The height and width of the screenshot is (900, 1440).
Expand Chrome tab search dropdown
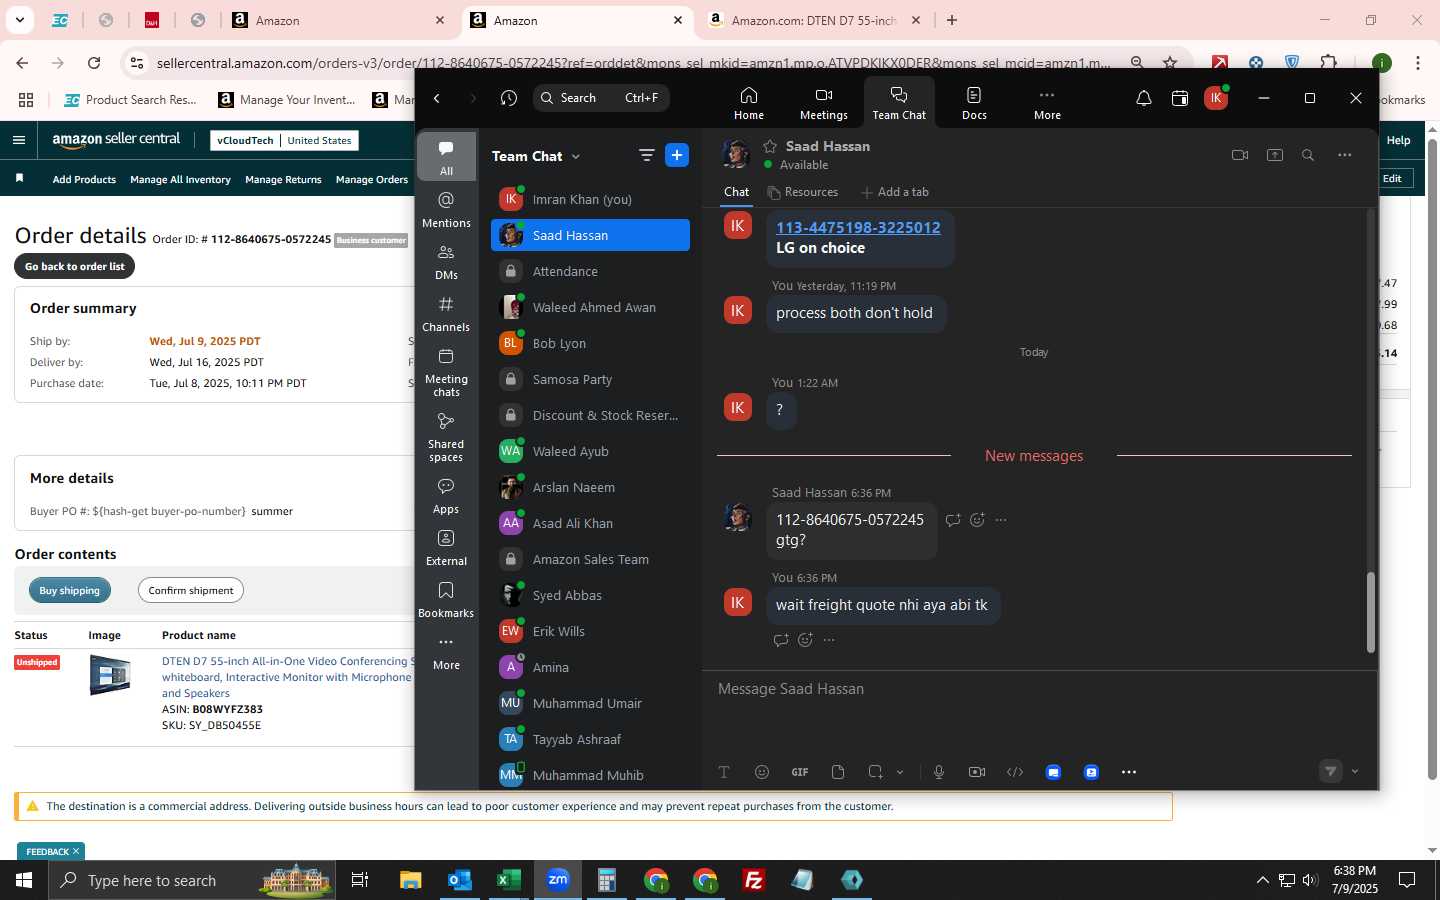19,20
